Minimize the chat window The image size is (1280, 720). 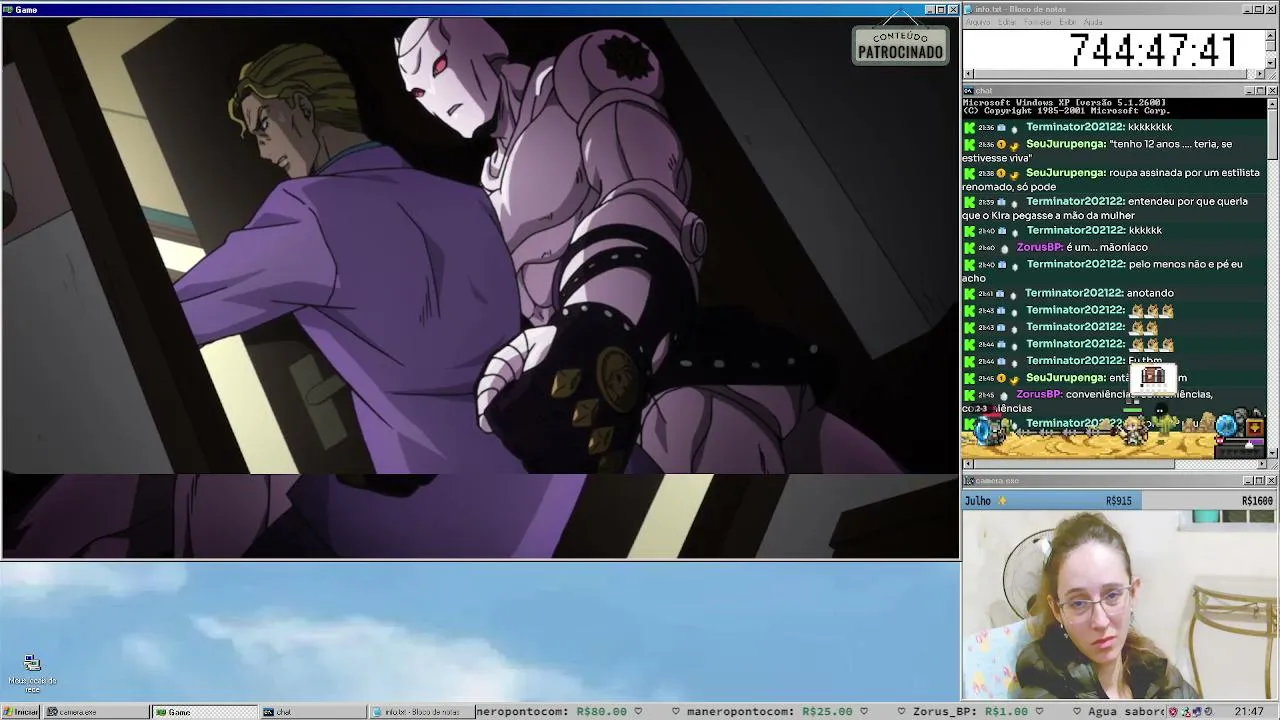point(1249,90)
